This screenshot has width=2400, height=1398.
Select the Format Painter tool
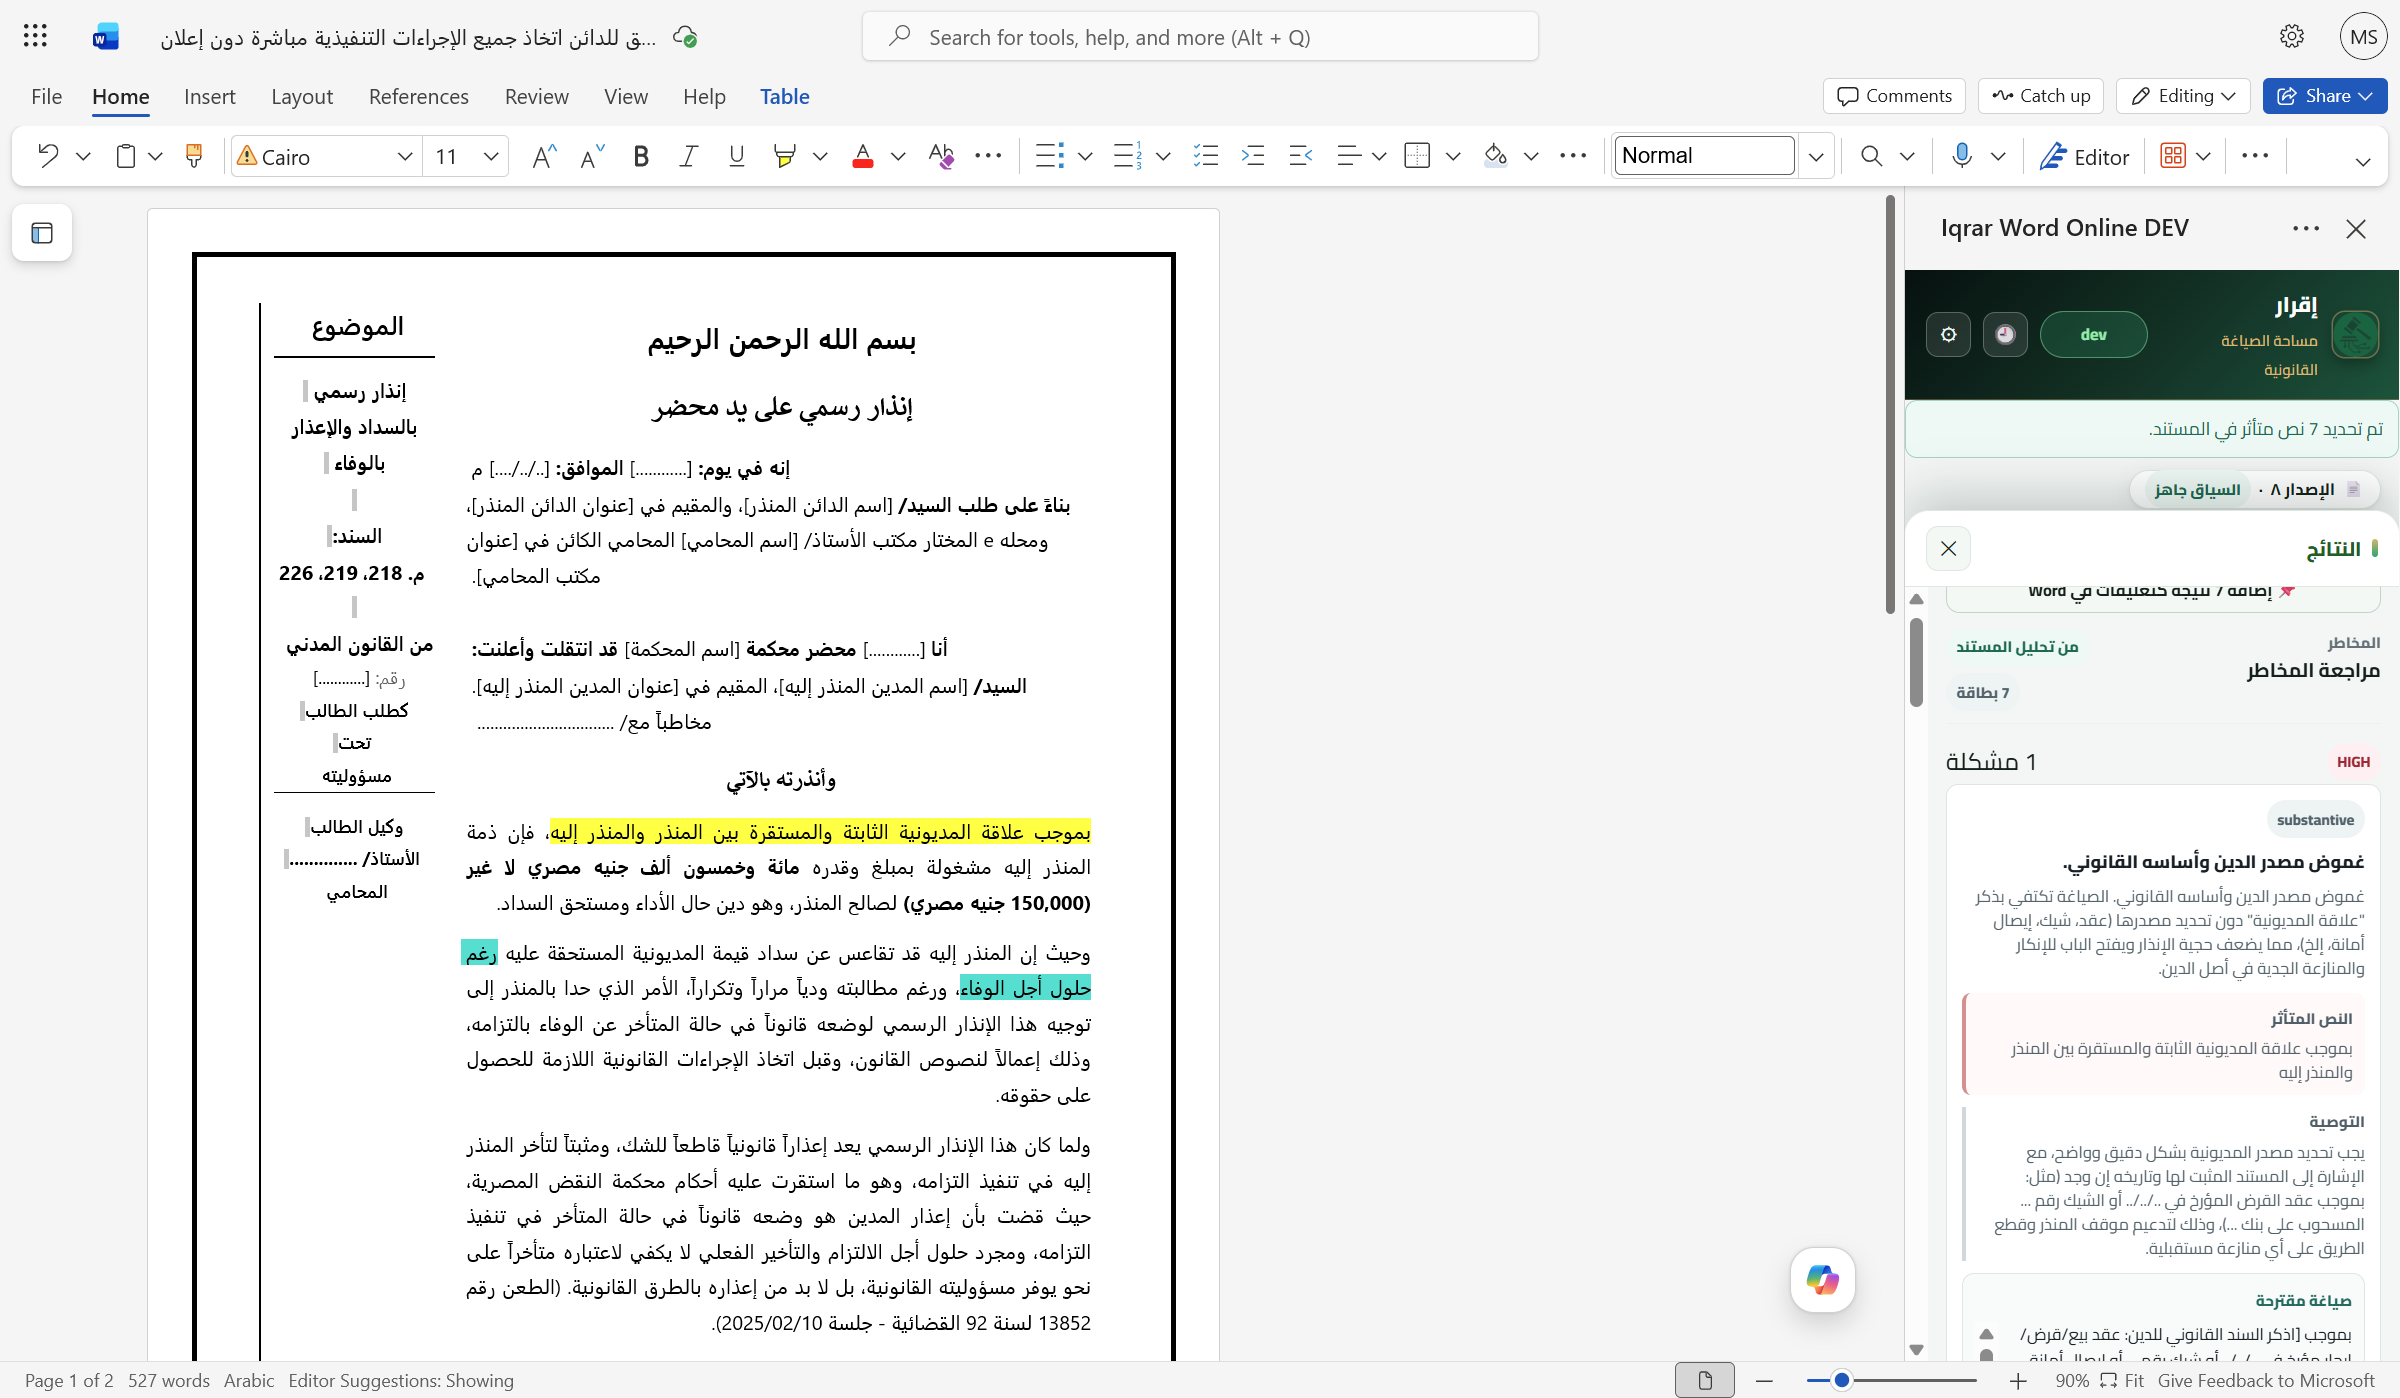point(194,156)
